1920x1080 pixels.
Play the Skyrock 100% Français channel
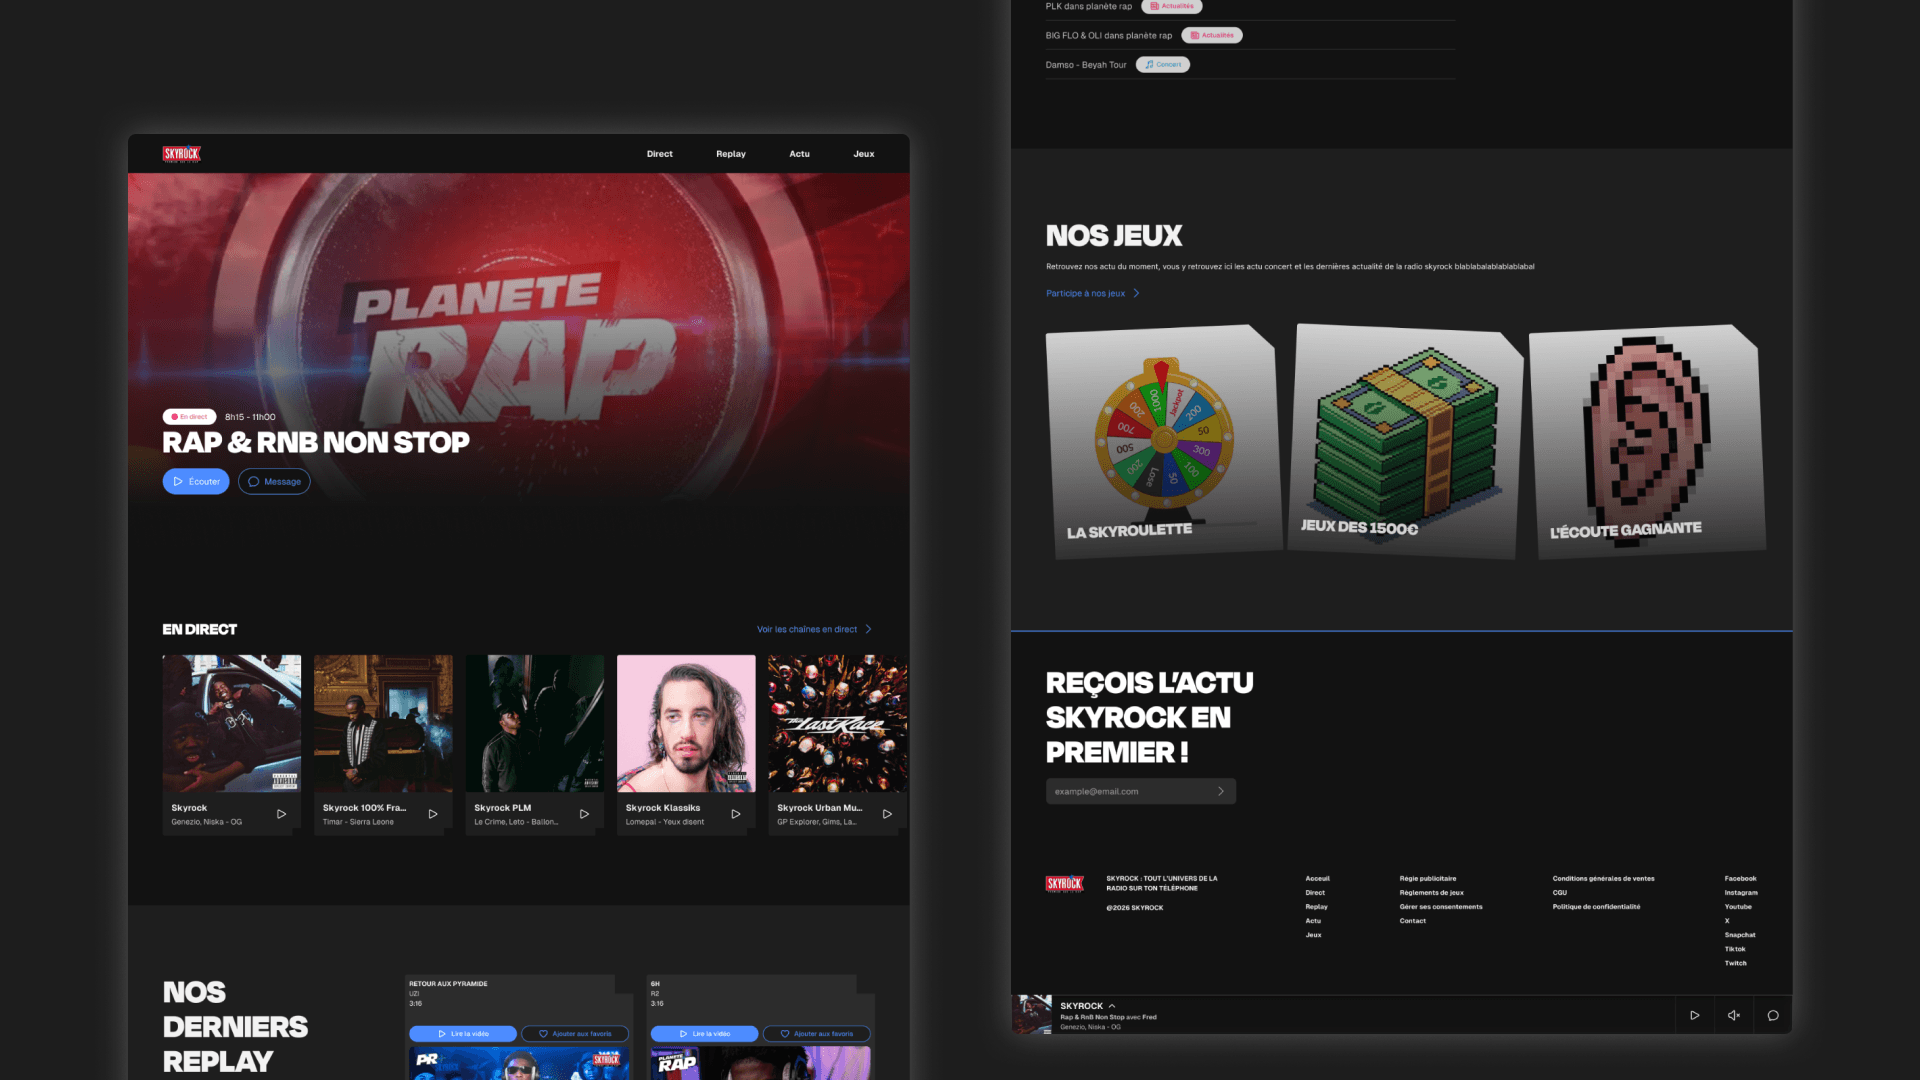(x=433, y=814)
